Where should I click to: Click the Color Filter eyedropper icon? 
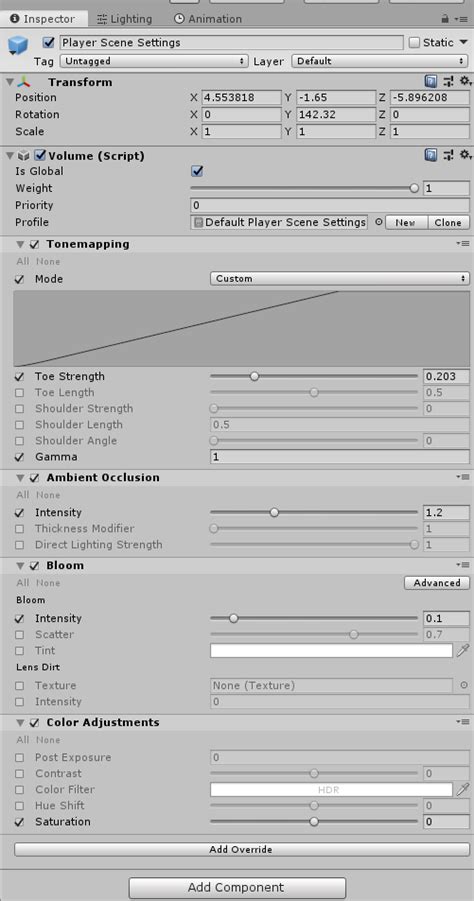click(x=463, y=790)
